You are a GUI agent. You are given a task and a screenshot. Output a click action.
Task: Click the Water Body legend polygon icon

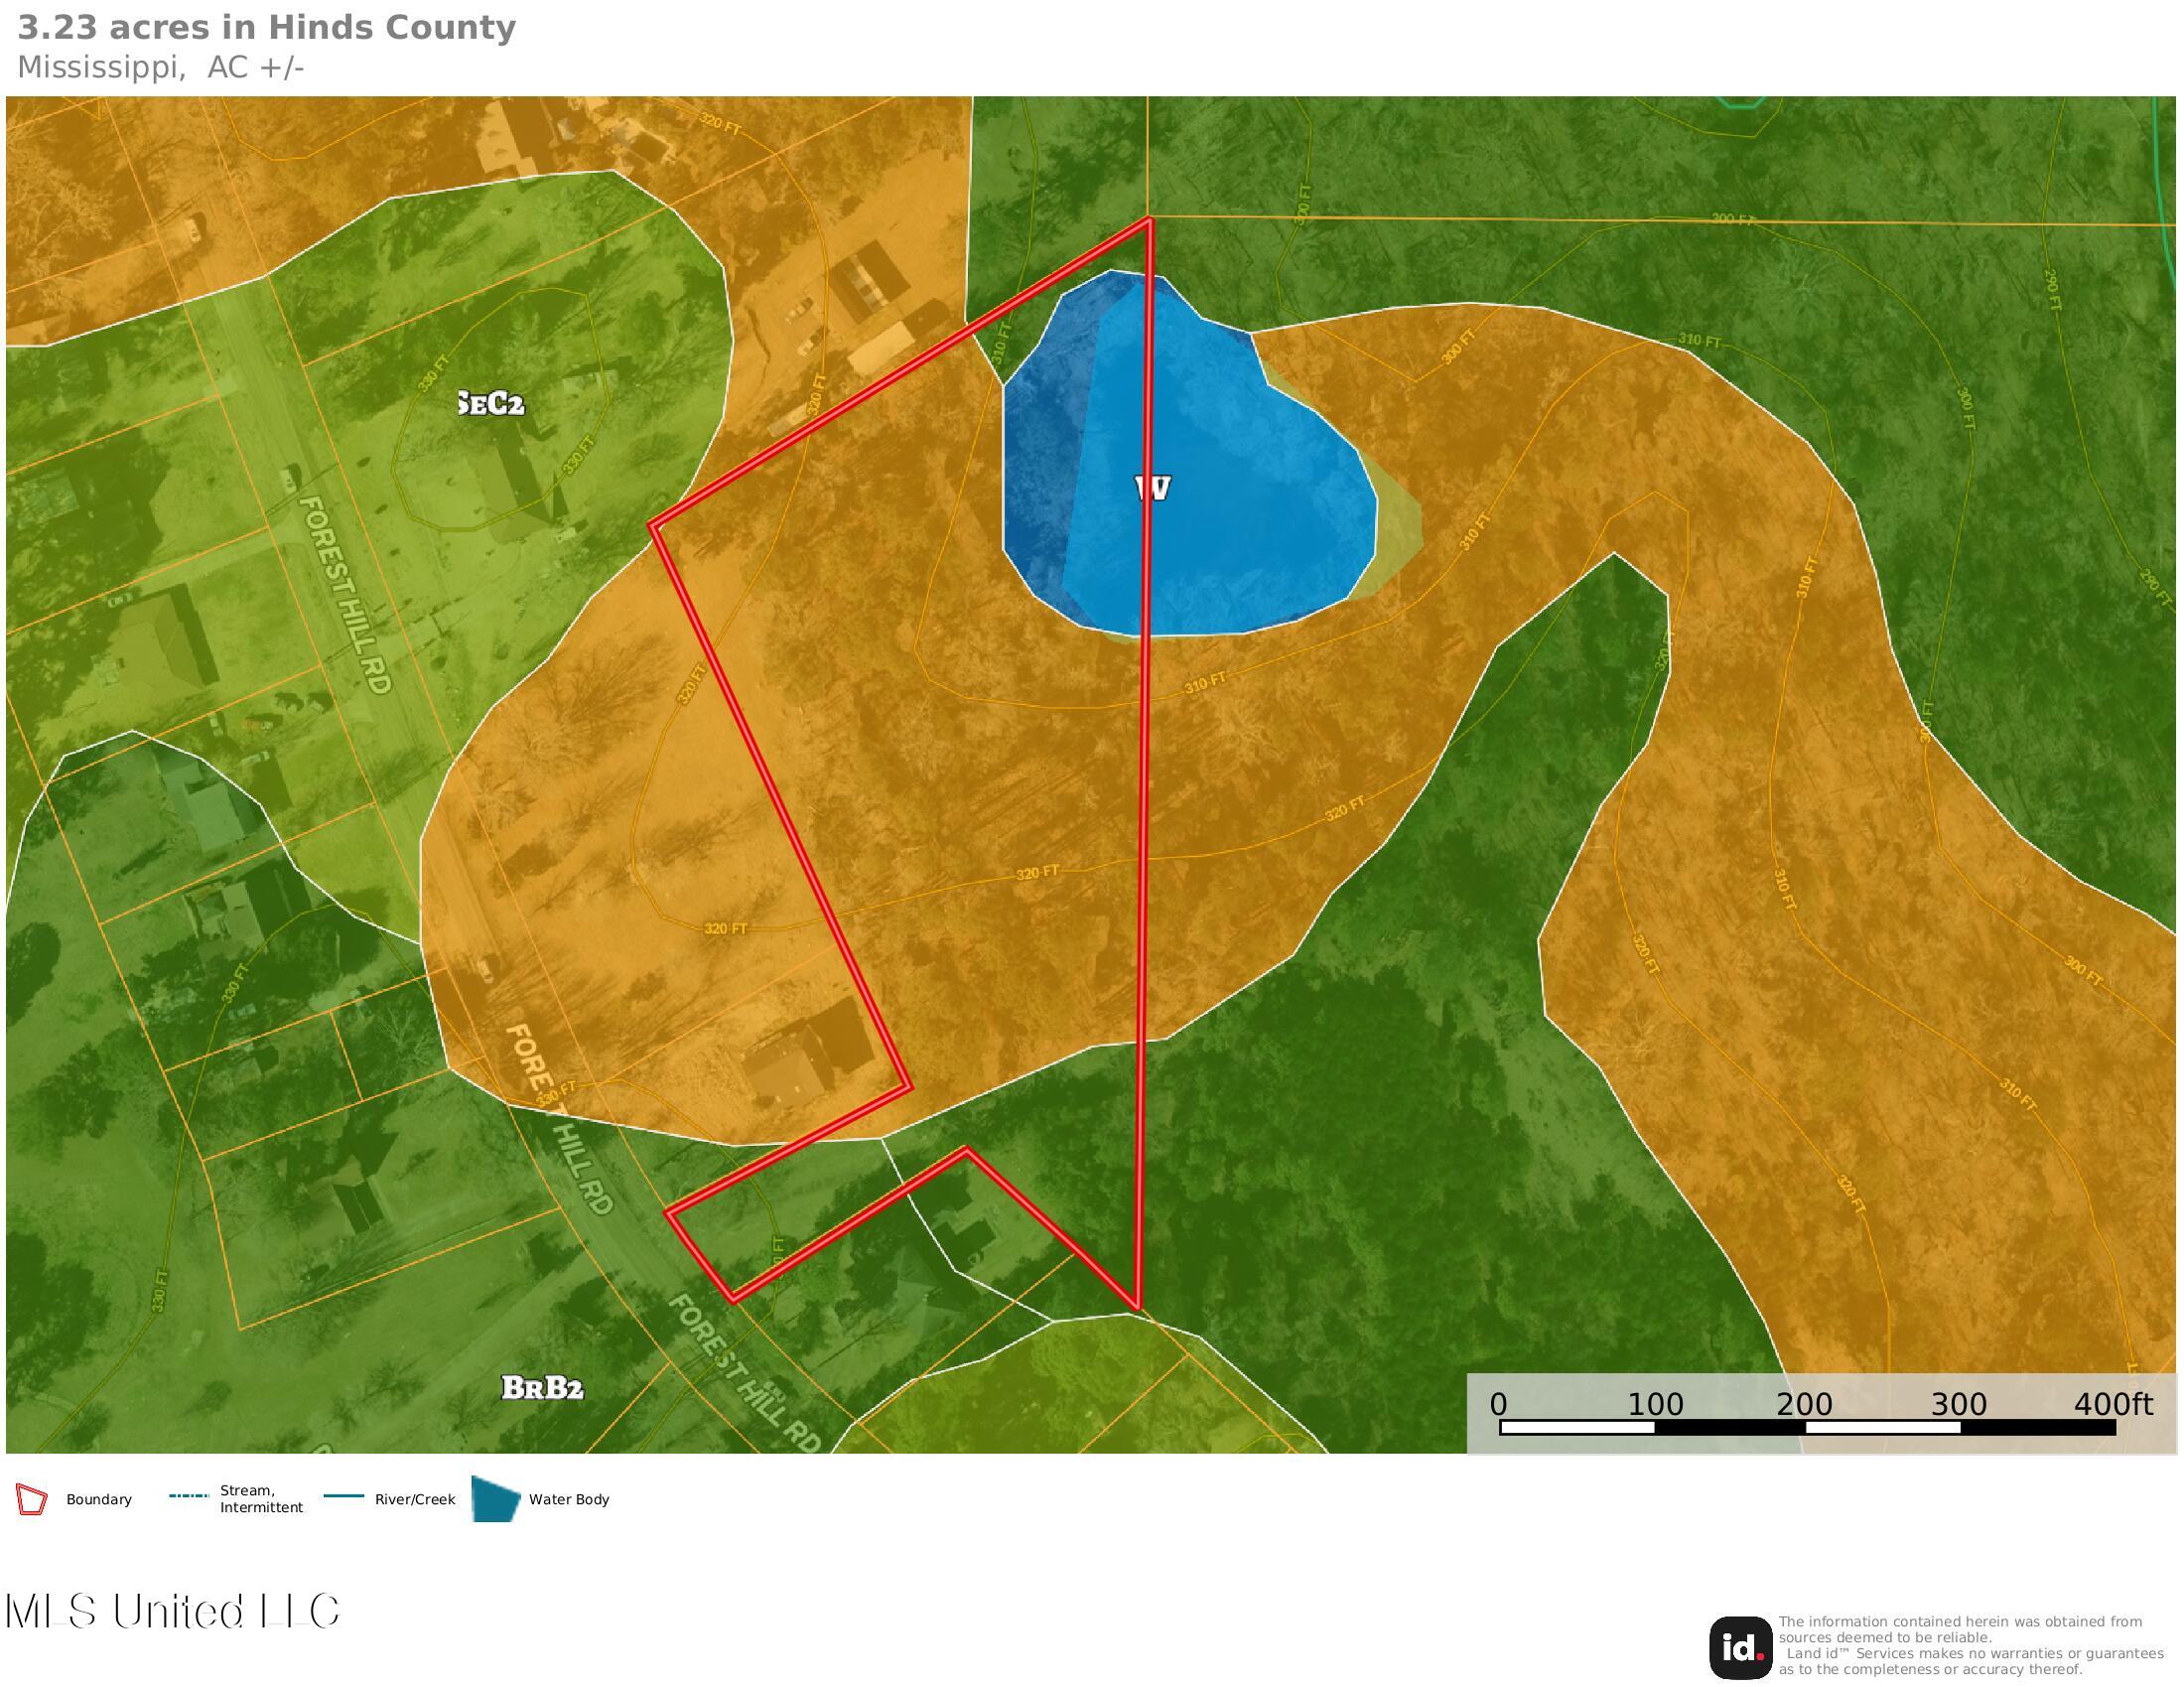click(x=496, y=1499)
